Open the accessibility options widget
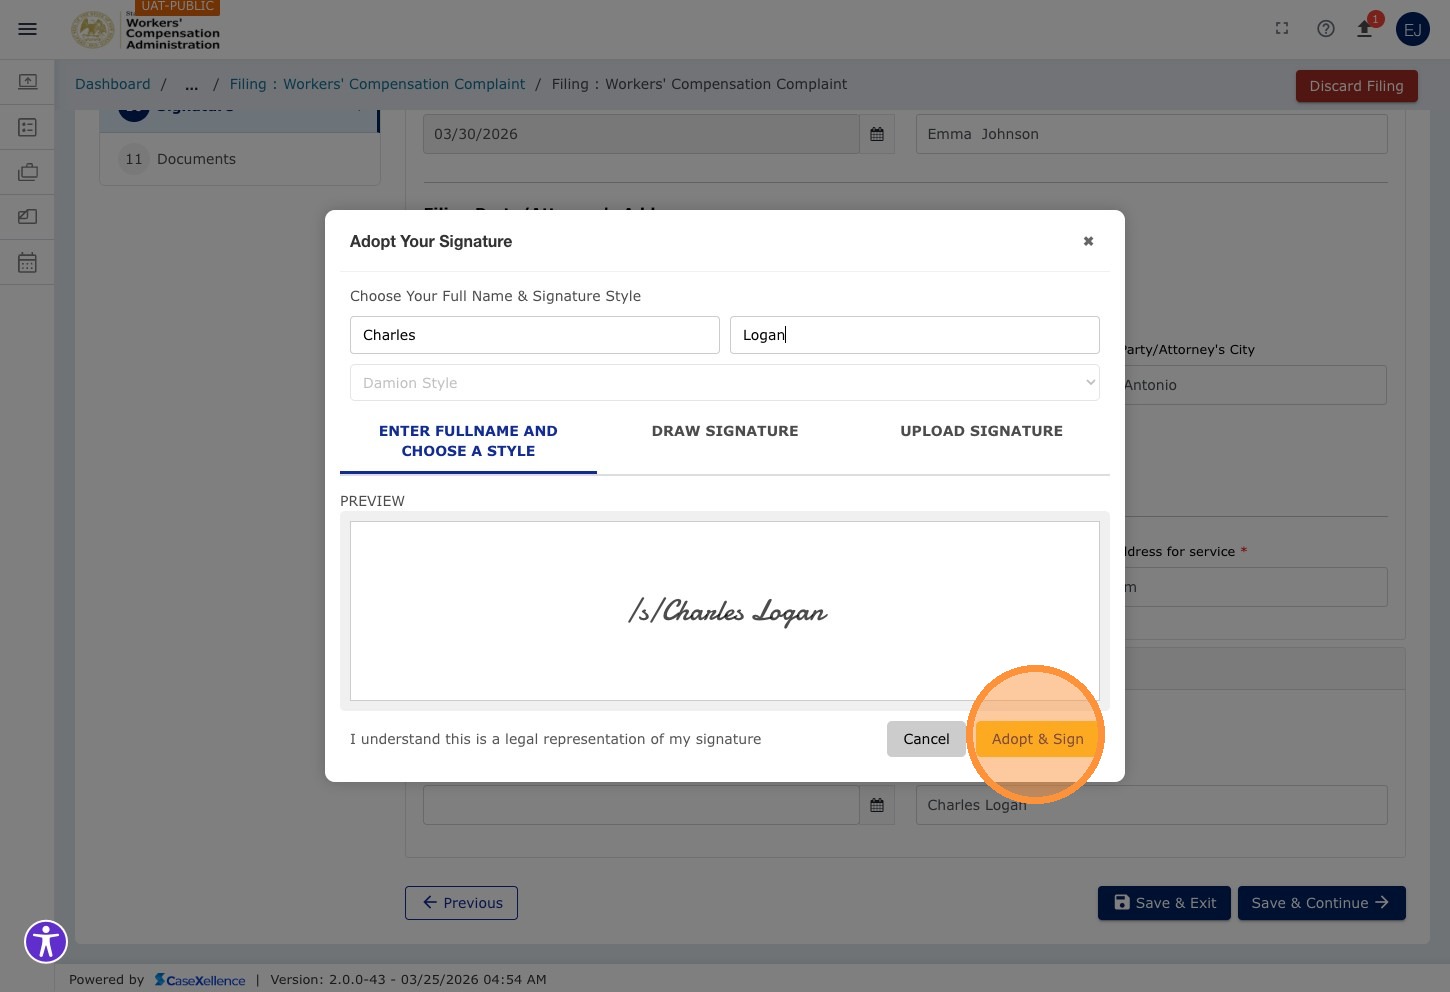The image size is (1450, 992). 46,941
